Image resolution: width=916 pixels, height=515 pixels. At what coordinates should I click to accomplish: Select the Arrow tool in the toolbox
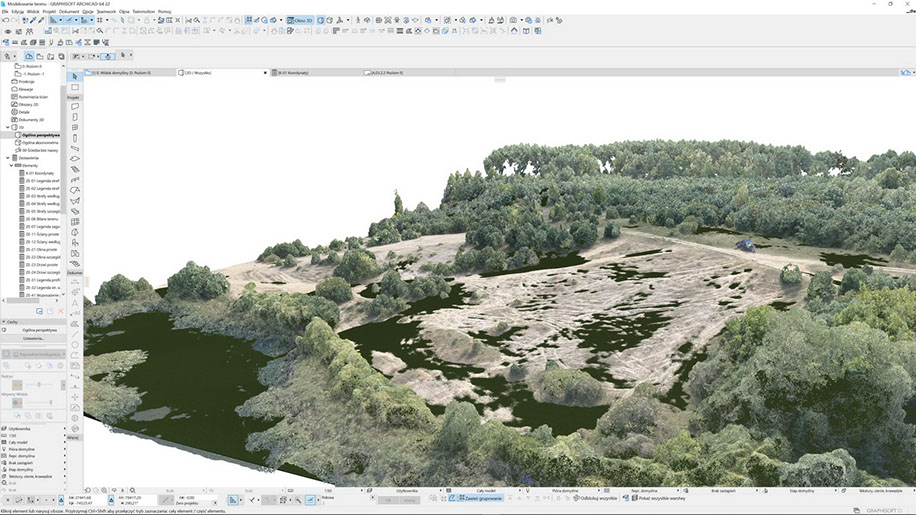click(x=74, y=76)
